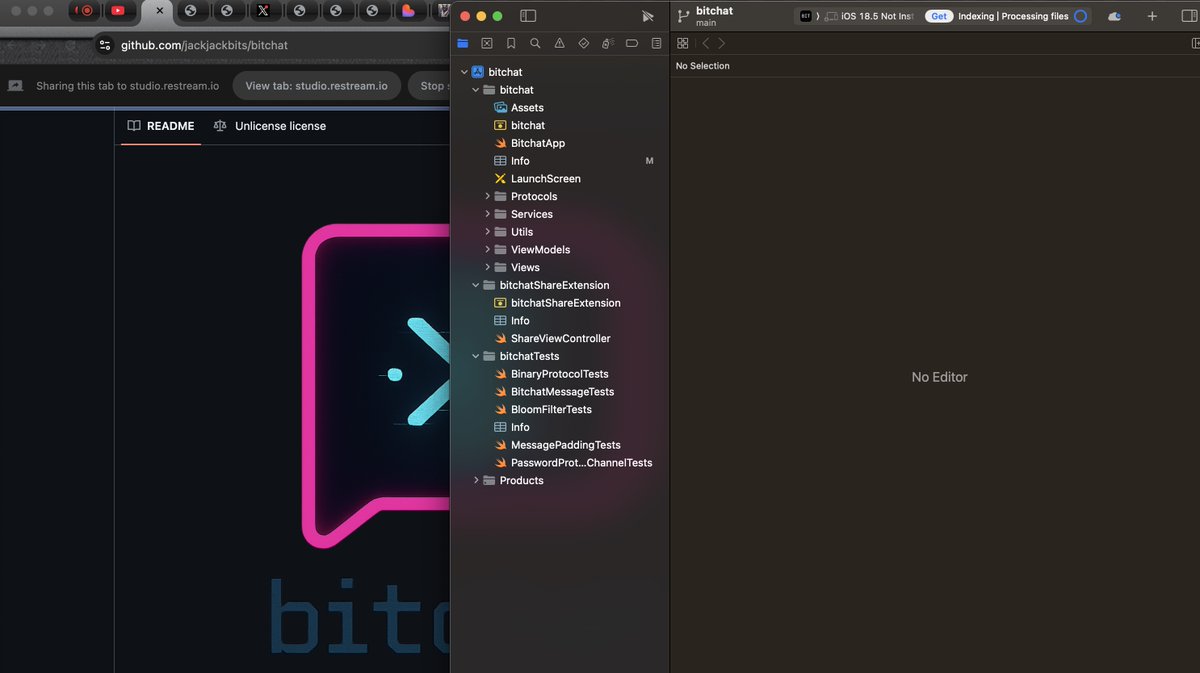Switch to the X (Twitter) browser tab

point(263,11)
